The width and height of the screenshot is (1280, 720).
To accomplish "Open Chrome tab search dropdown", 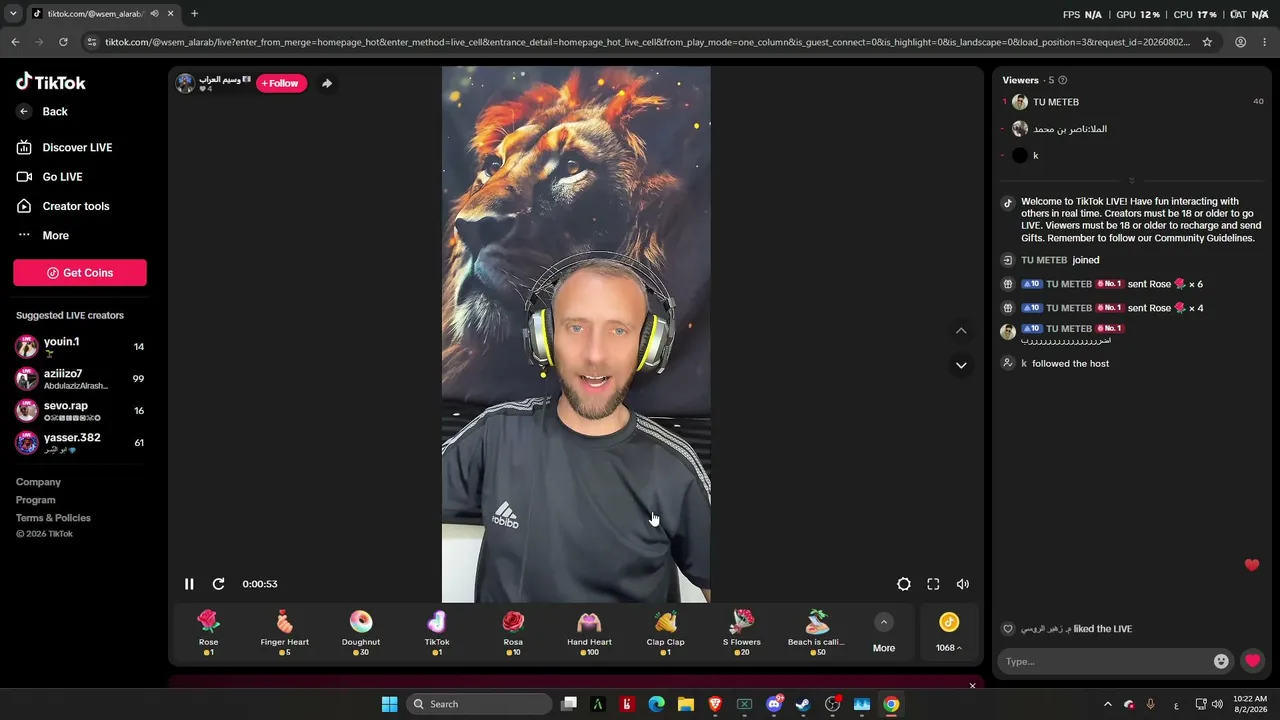I will [13, 13].
